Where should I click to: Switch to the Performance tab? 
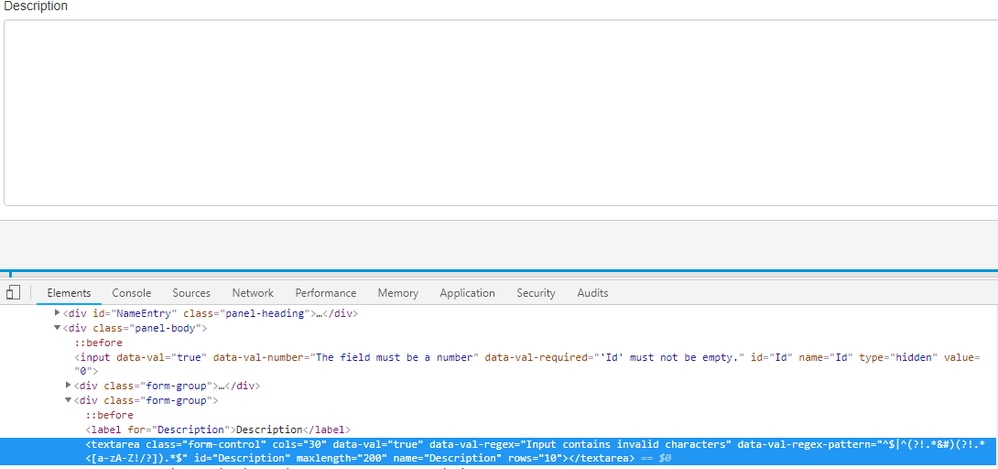[x=325, y=293]
